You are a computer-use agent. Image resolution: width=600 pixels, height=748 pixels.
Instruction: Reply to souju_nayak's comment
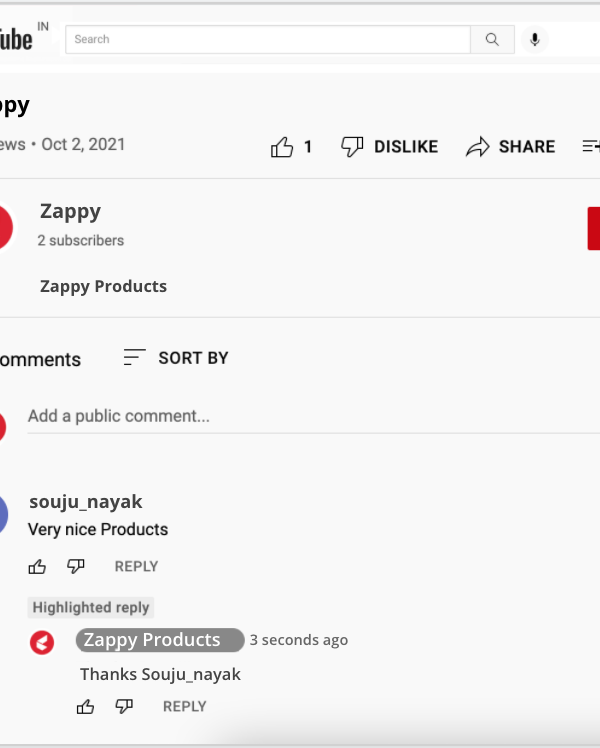pos(136,566)
